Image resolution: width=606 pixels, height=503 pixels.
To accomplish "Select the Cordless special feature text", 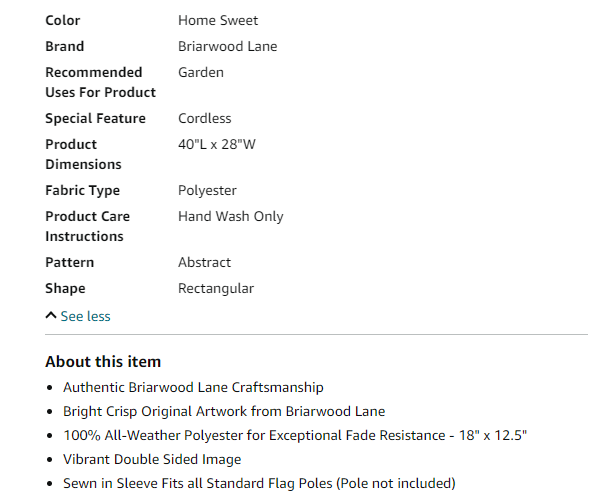I will click(204, 118).
